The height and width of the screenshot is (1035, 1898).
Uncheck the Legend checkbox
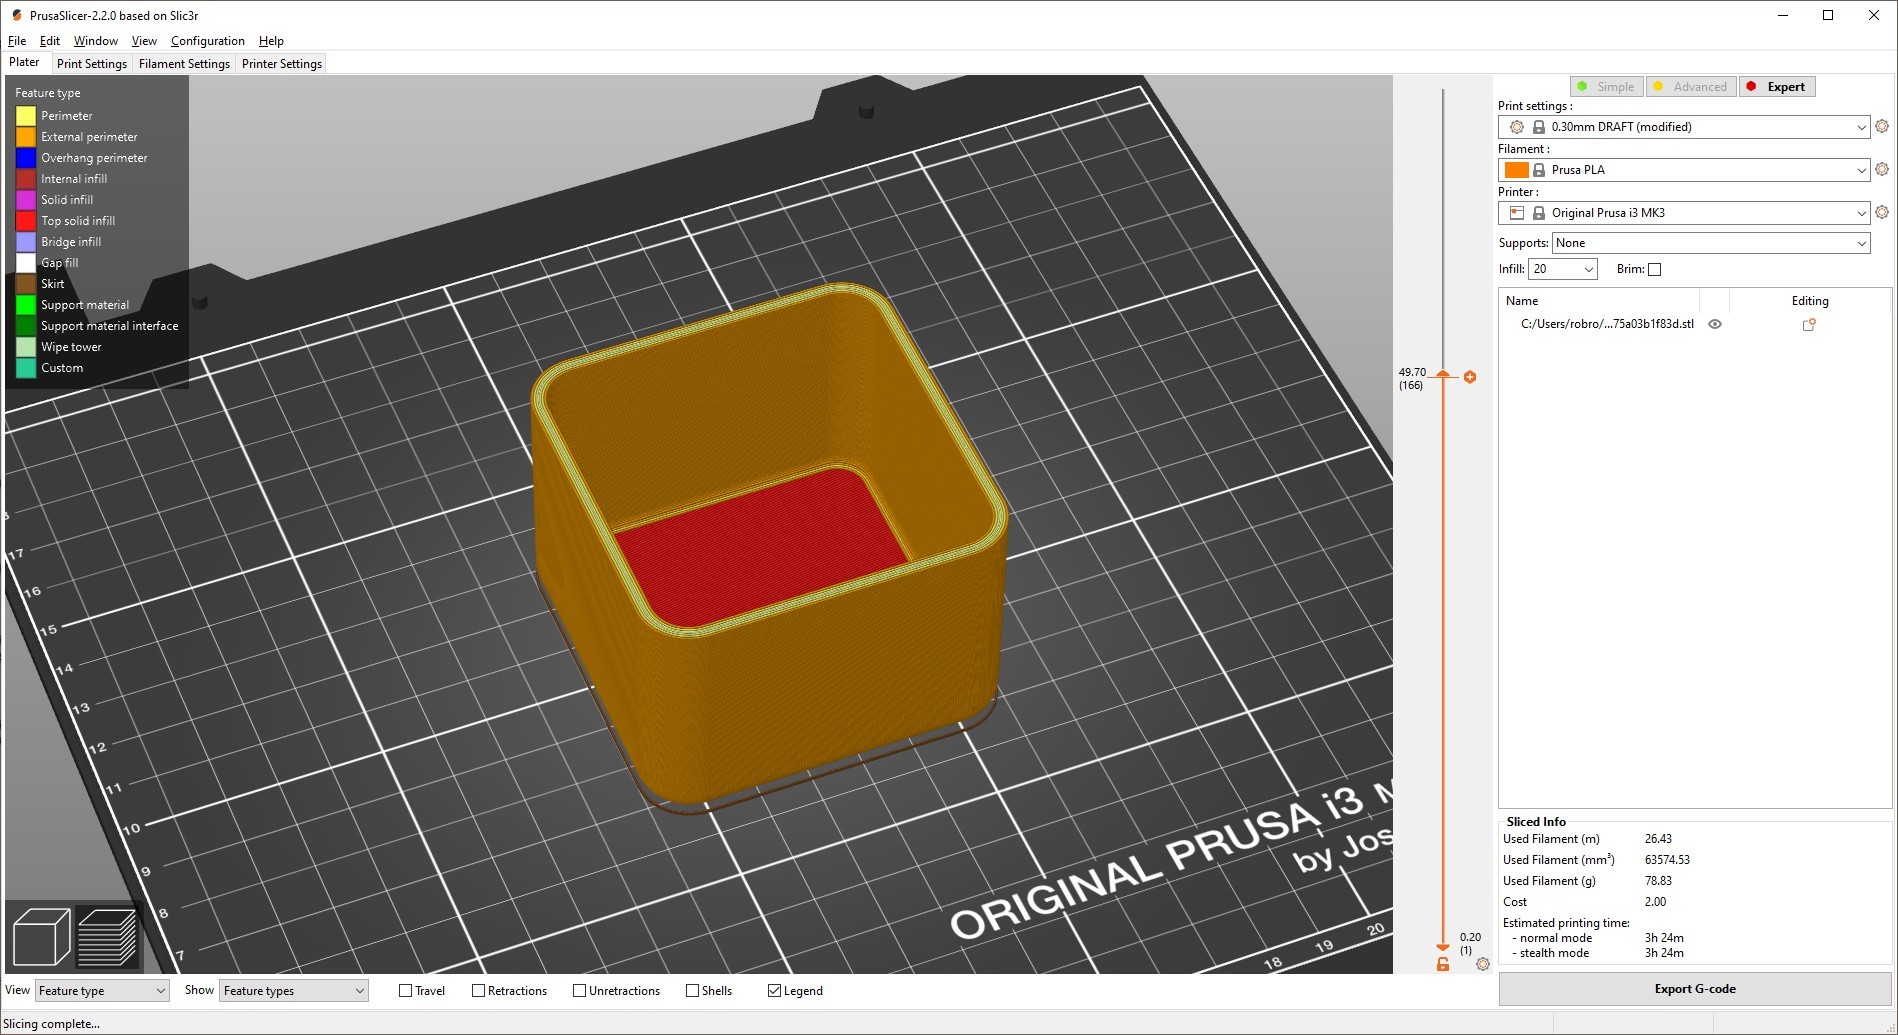776,990
